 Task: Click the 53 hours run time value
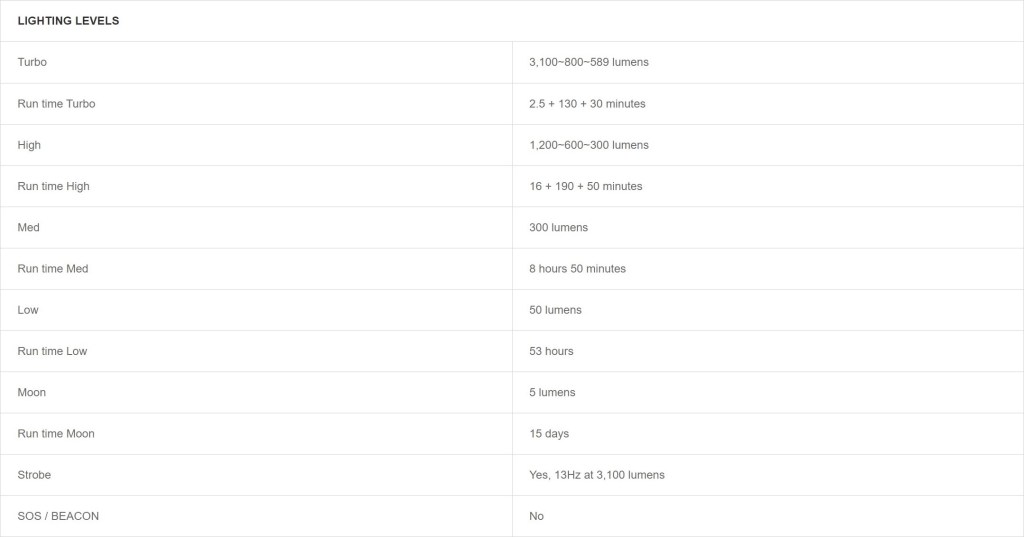551,351
